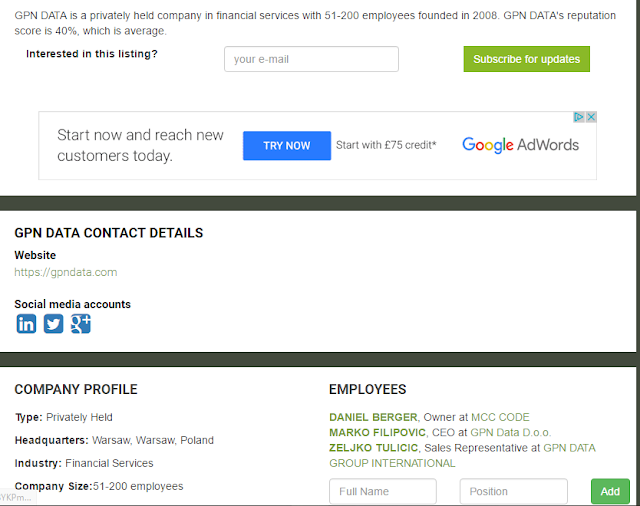640x506 pixels.
Task: Visit the https://gpndata.com website link
Action: pyautogui.click(x=66, y=272)
